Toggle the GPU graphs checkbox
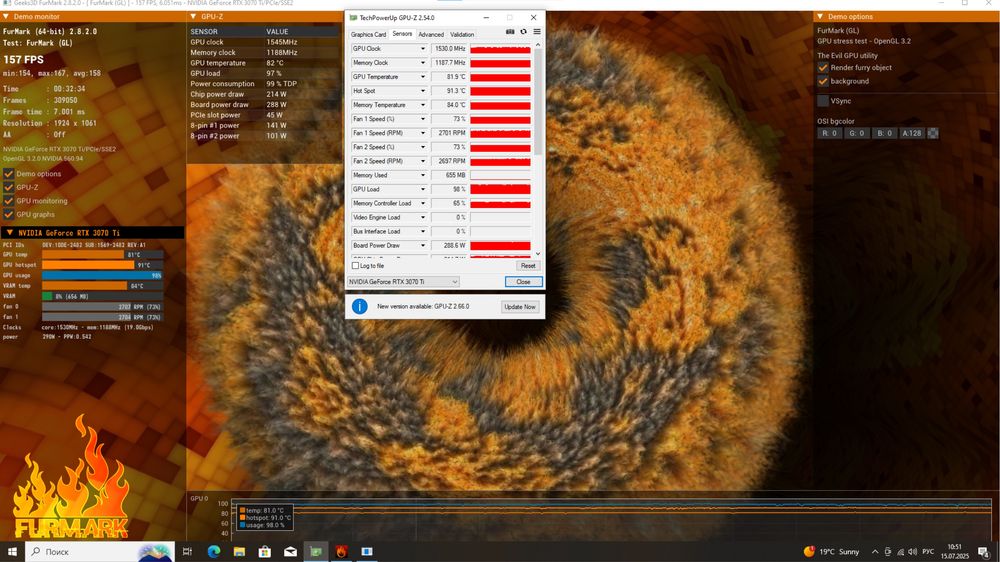Viewport: 1000px width, 562px height. (x=8, y=215)
